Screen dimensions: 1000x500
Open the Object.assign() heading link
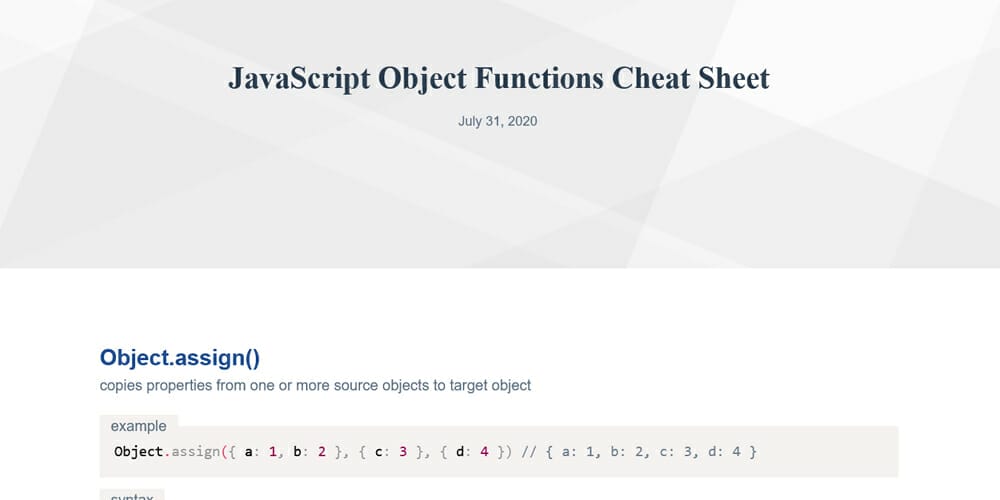180,358
